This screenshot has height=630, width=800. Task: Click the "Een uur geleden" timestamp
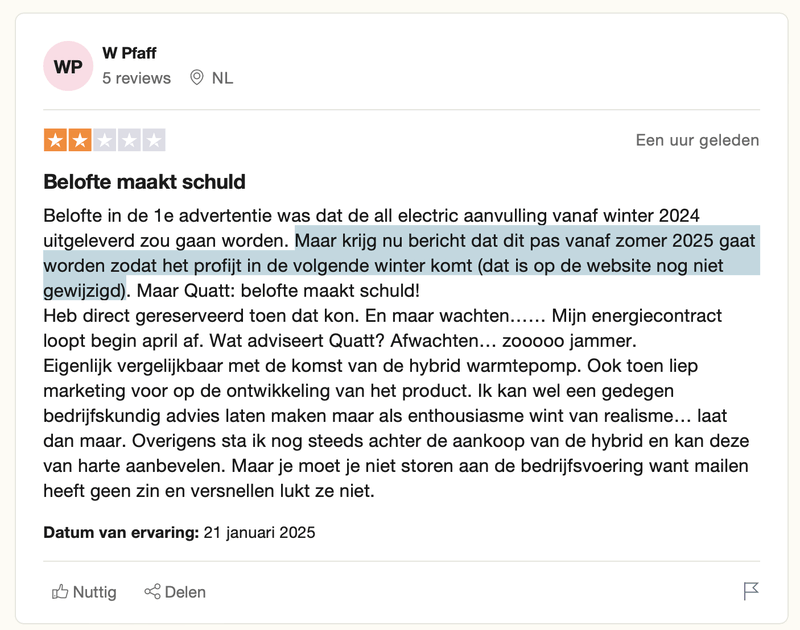(x=697, y=140)
